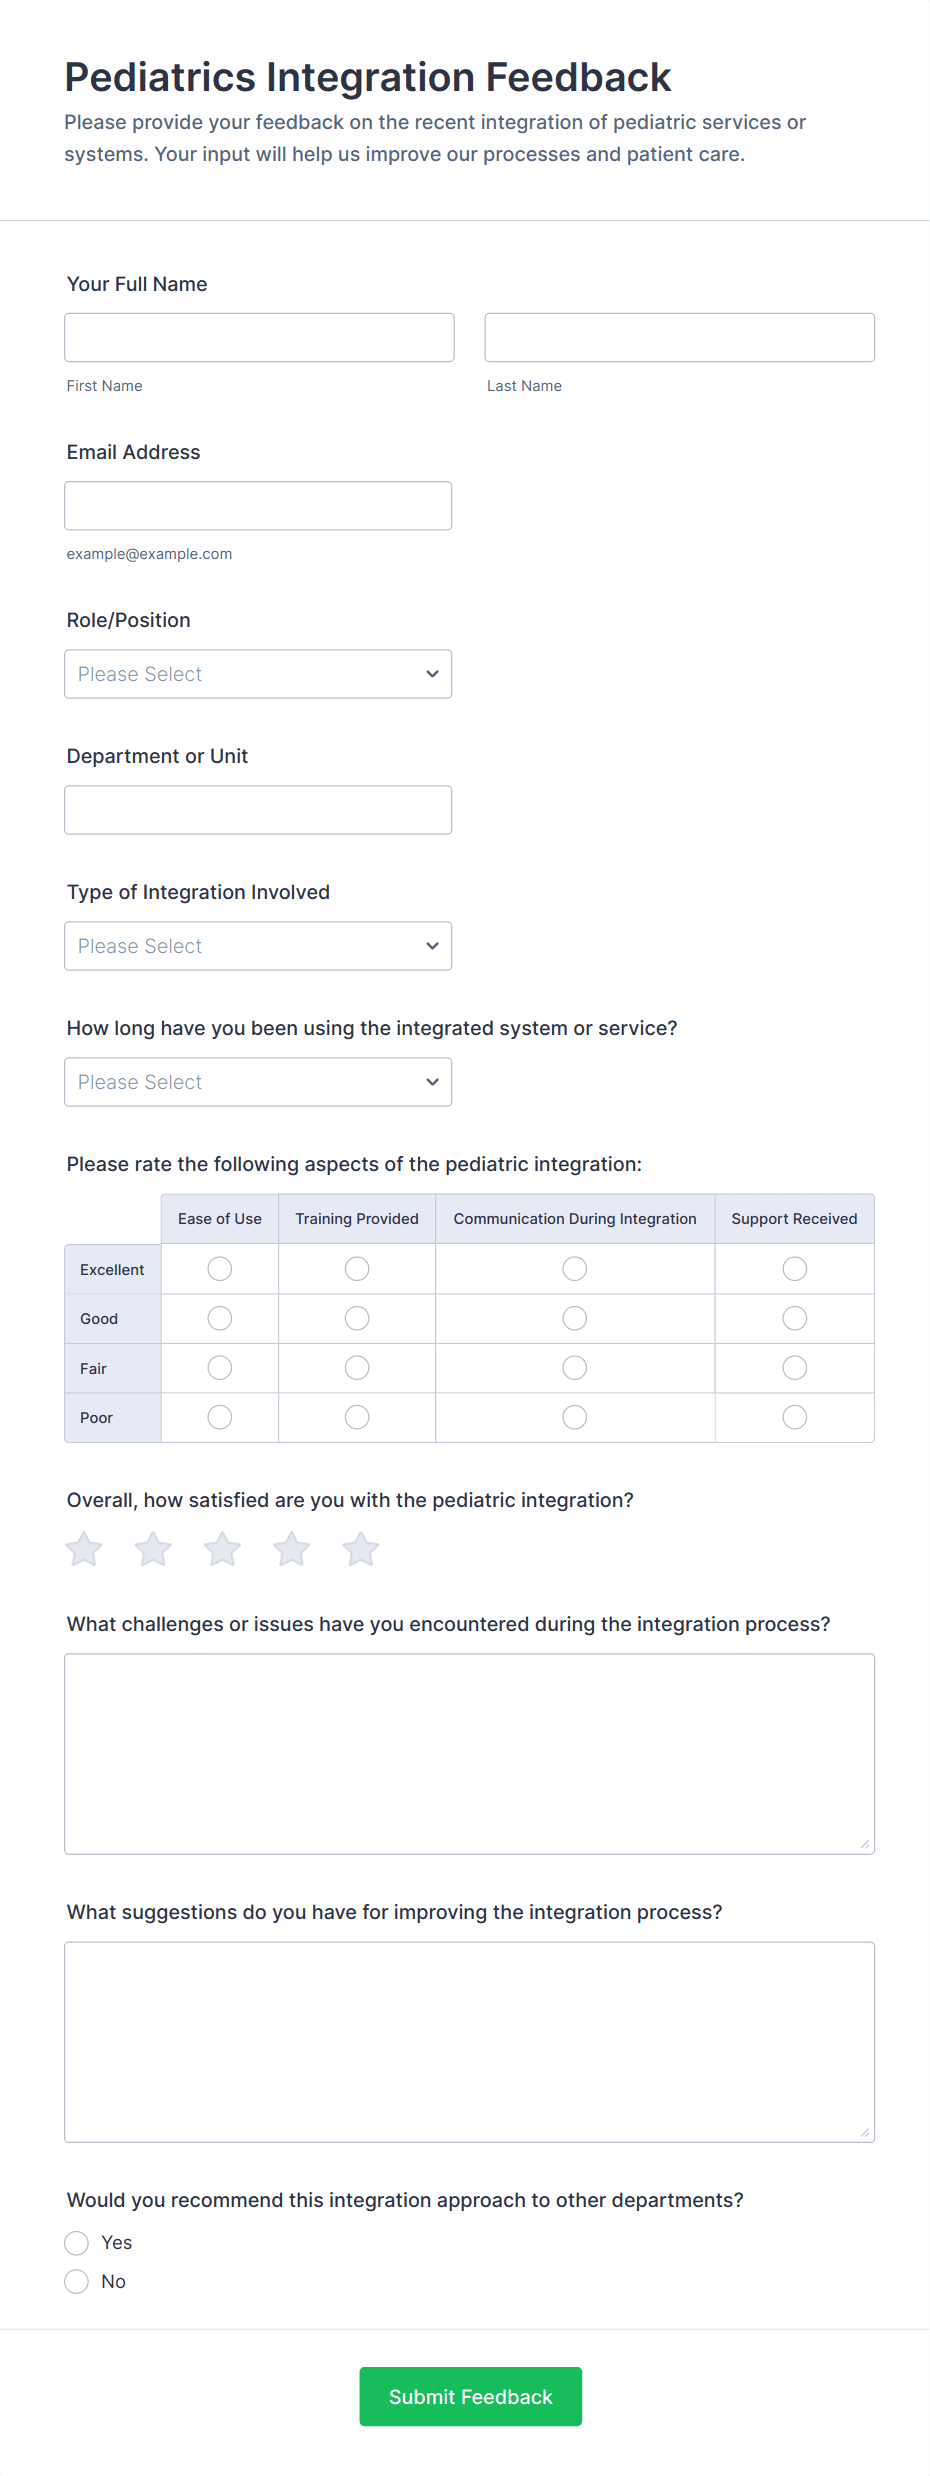The image size is (930, 2476).
Task: Click the first satisfaction star
Action: (x=84, y=1550)
